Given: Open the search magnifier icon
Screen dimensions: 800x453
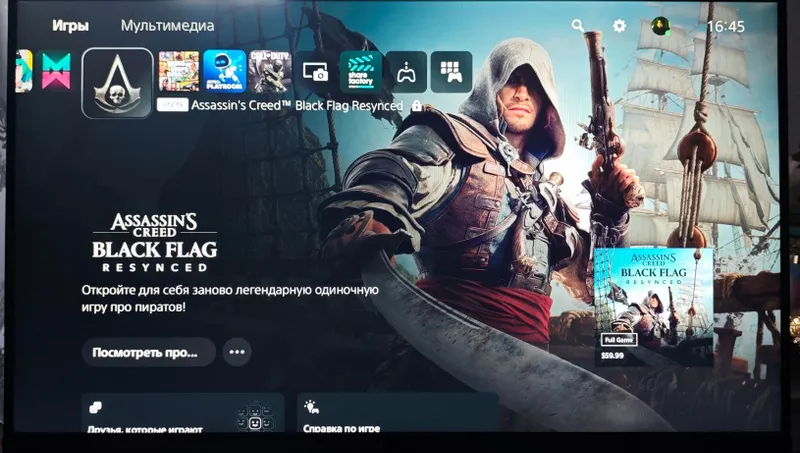Looking at the screenshot, I should coord(578,25).
